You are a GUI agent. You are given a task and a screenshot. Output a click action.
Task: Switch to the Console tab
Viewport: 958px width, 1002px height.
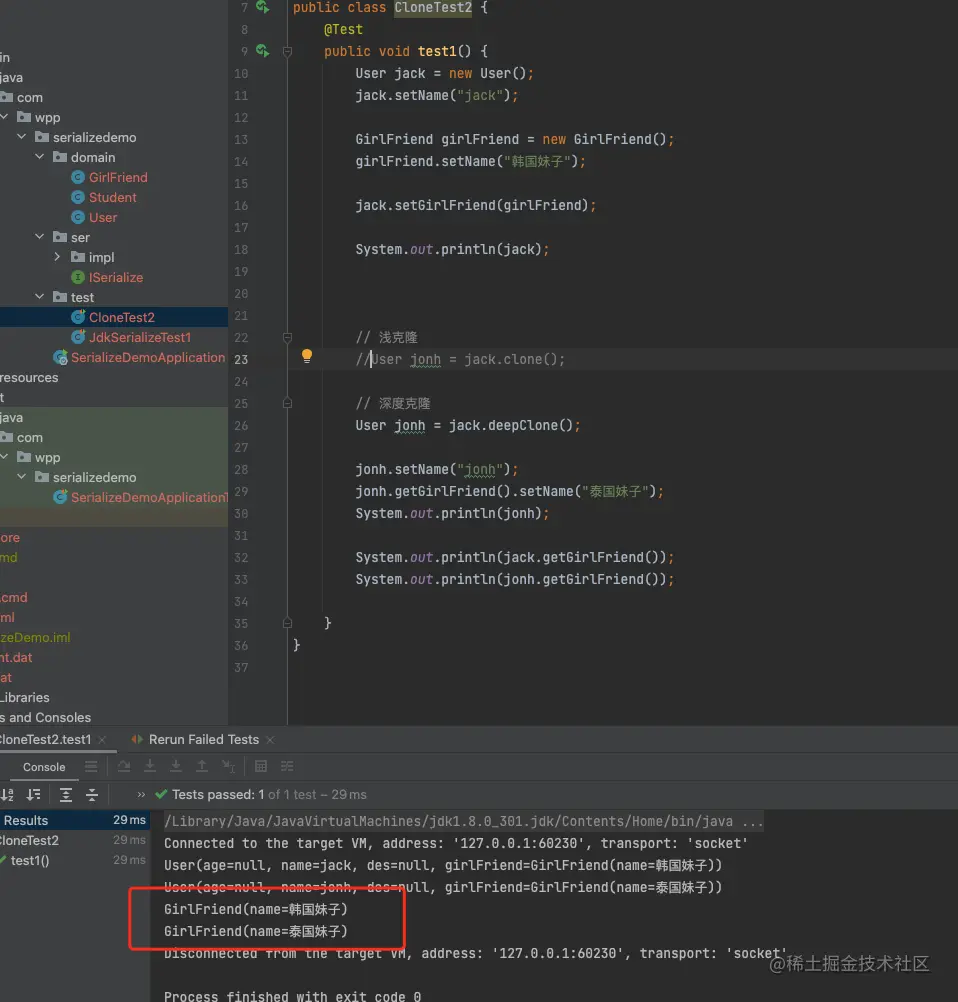(x=44, y=767)
